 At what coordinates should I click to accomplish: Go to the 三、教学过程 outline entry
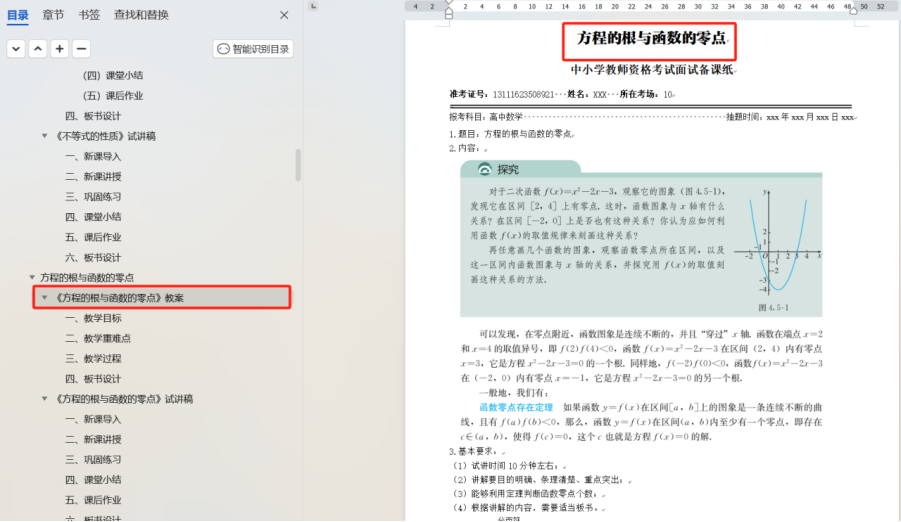click(93, 358)
